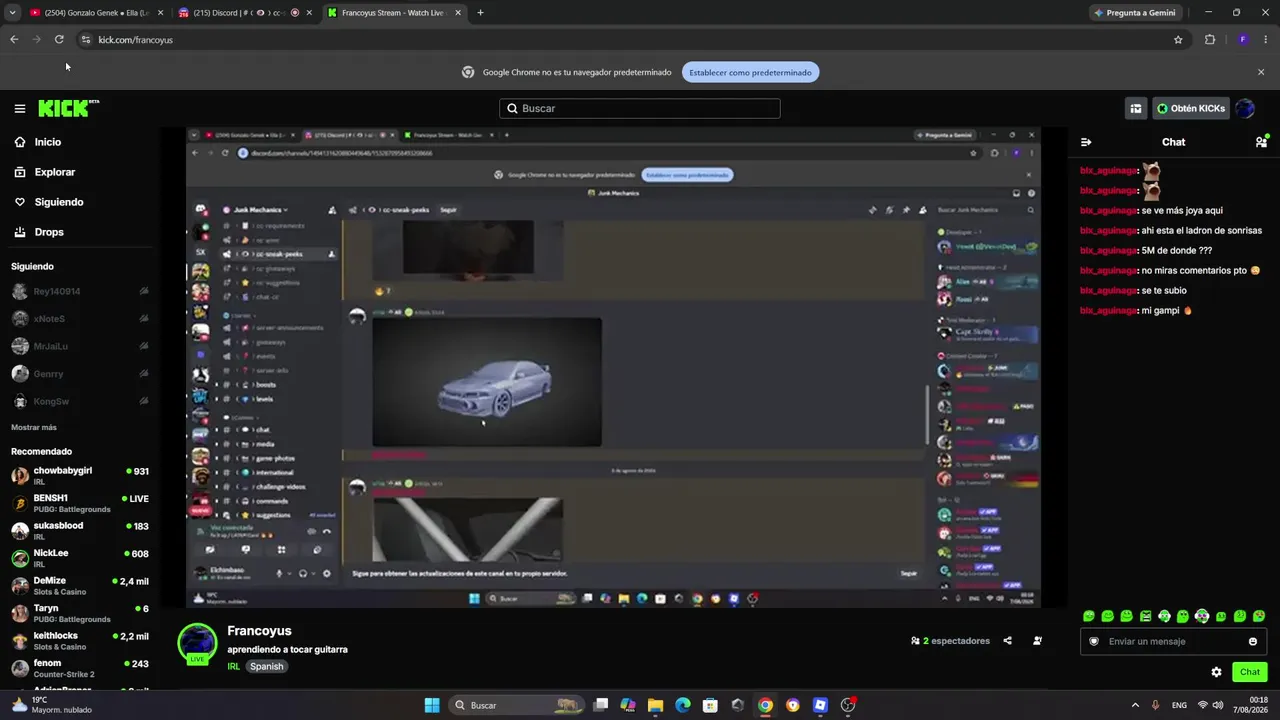Open recommended channel Taryn
This screenshot has width=1280, height=720.
click(x=80, y=613)
